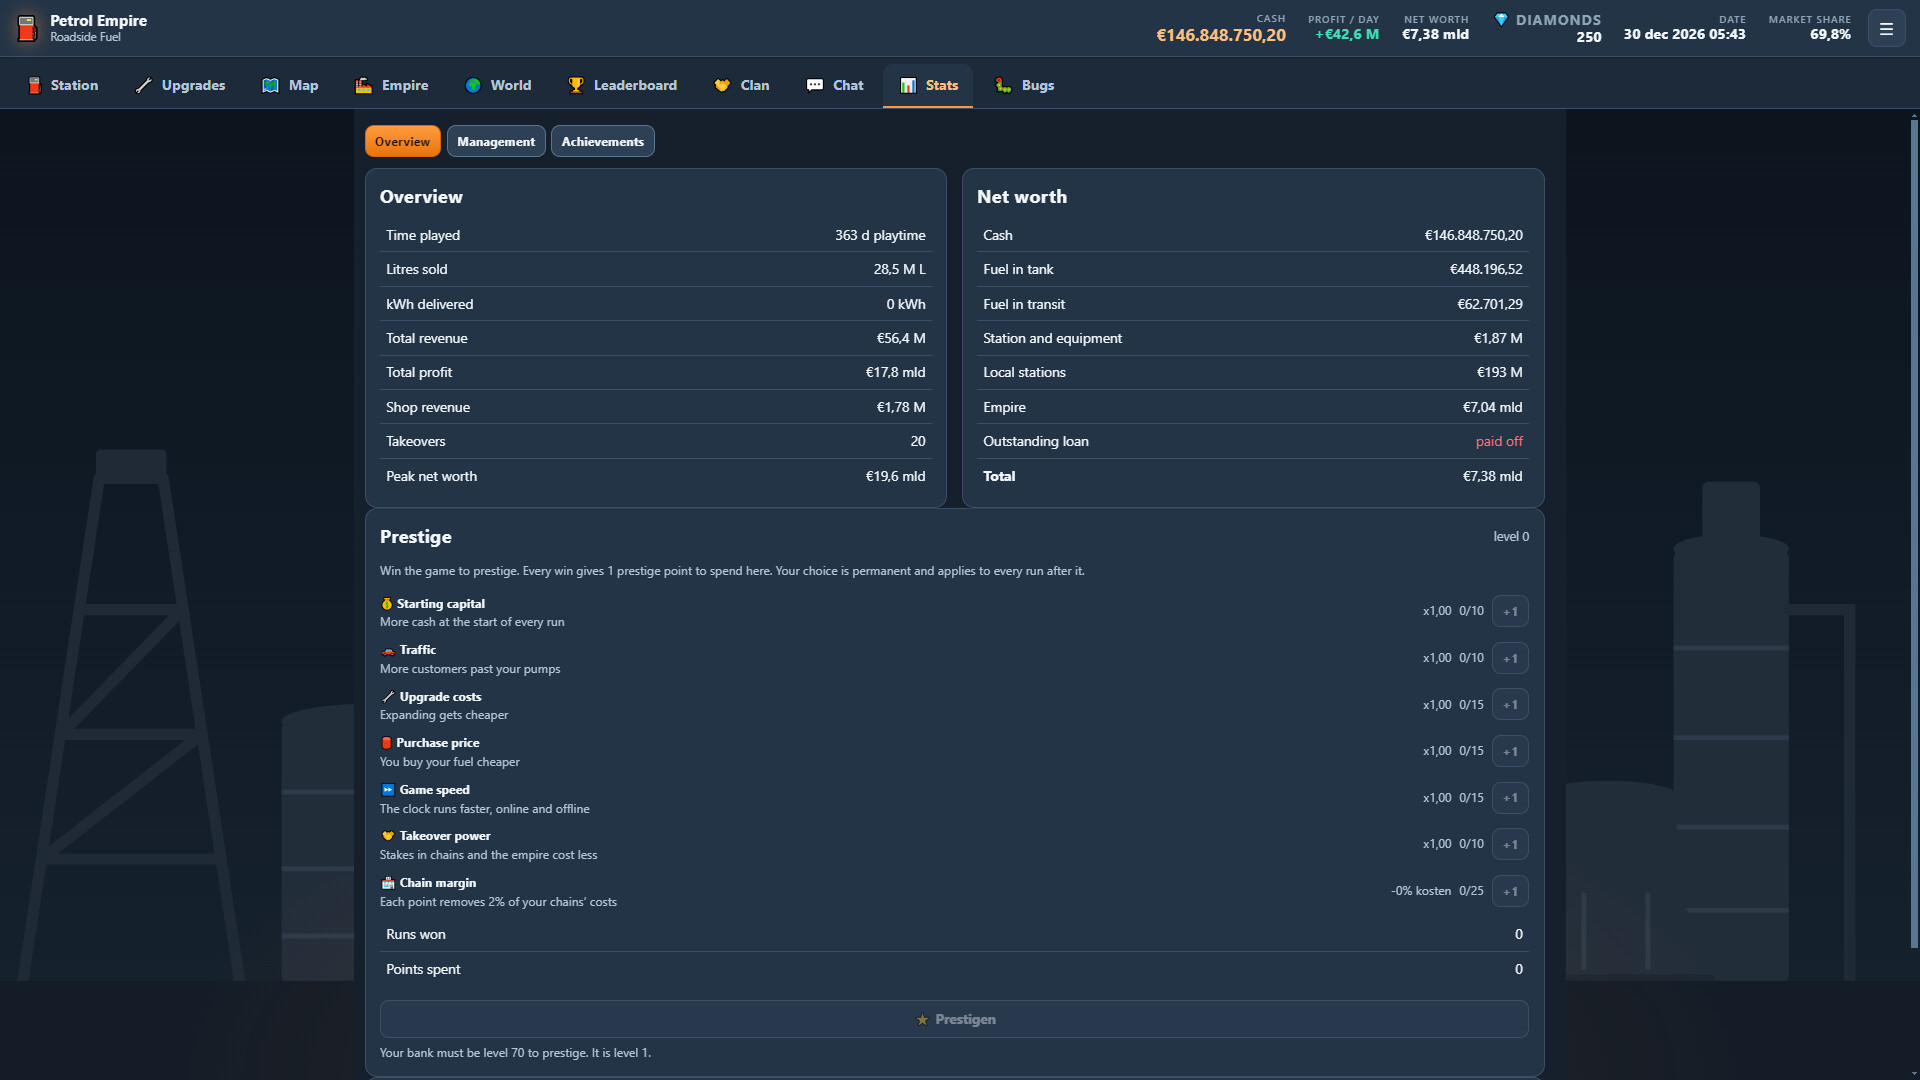Click the Upgrades wrench icon
The height and width of the screenshot is (1080, 1920).
click(144, 85)
